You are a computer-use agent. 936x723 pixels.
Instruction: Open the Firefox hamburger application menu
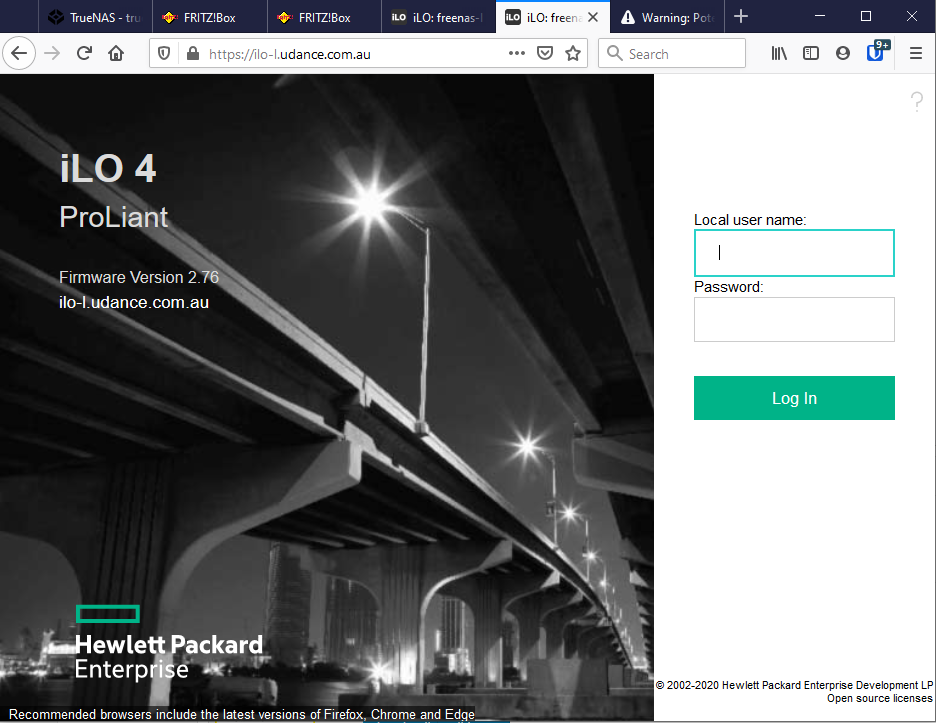(916, 54)
